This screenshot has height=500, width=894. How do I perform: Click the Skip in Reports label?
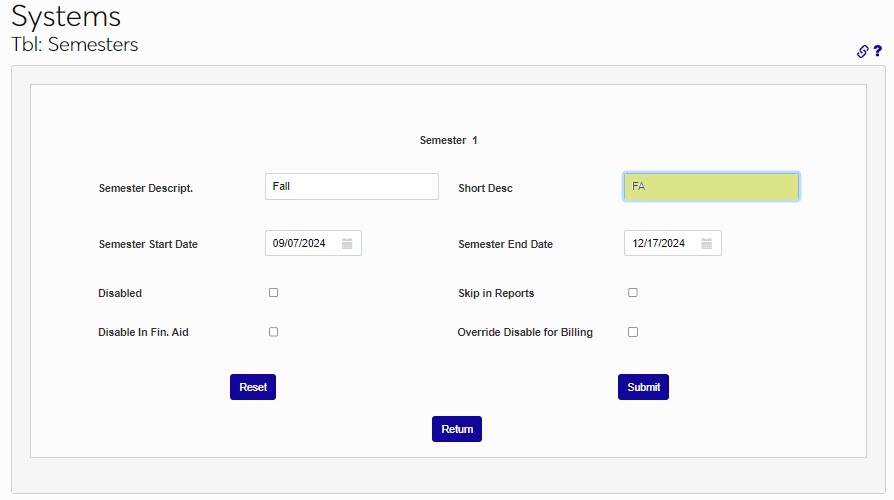(x=496, y=294)
